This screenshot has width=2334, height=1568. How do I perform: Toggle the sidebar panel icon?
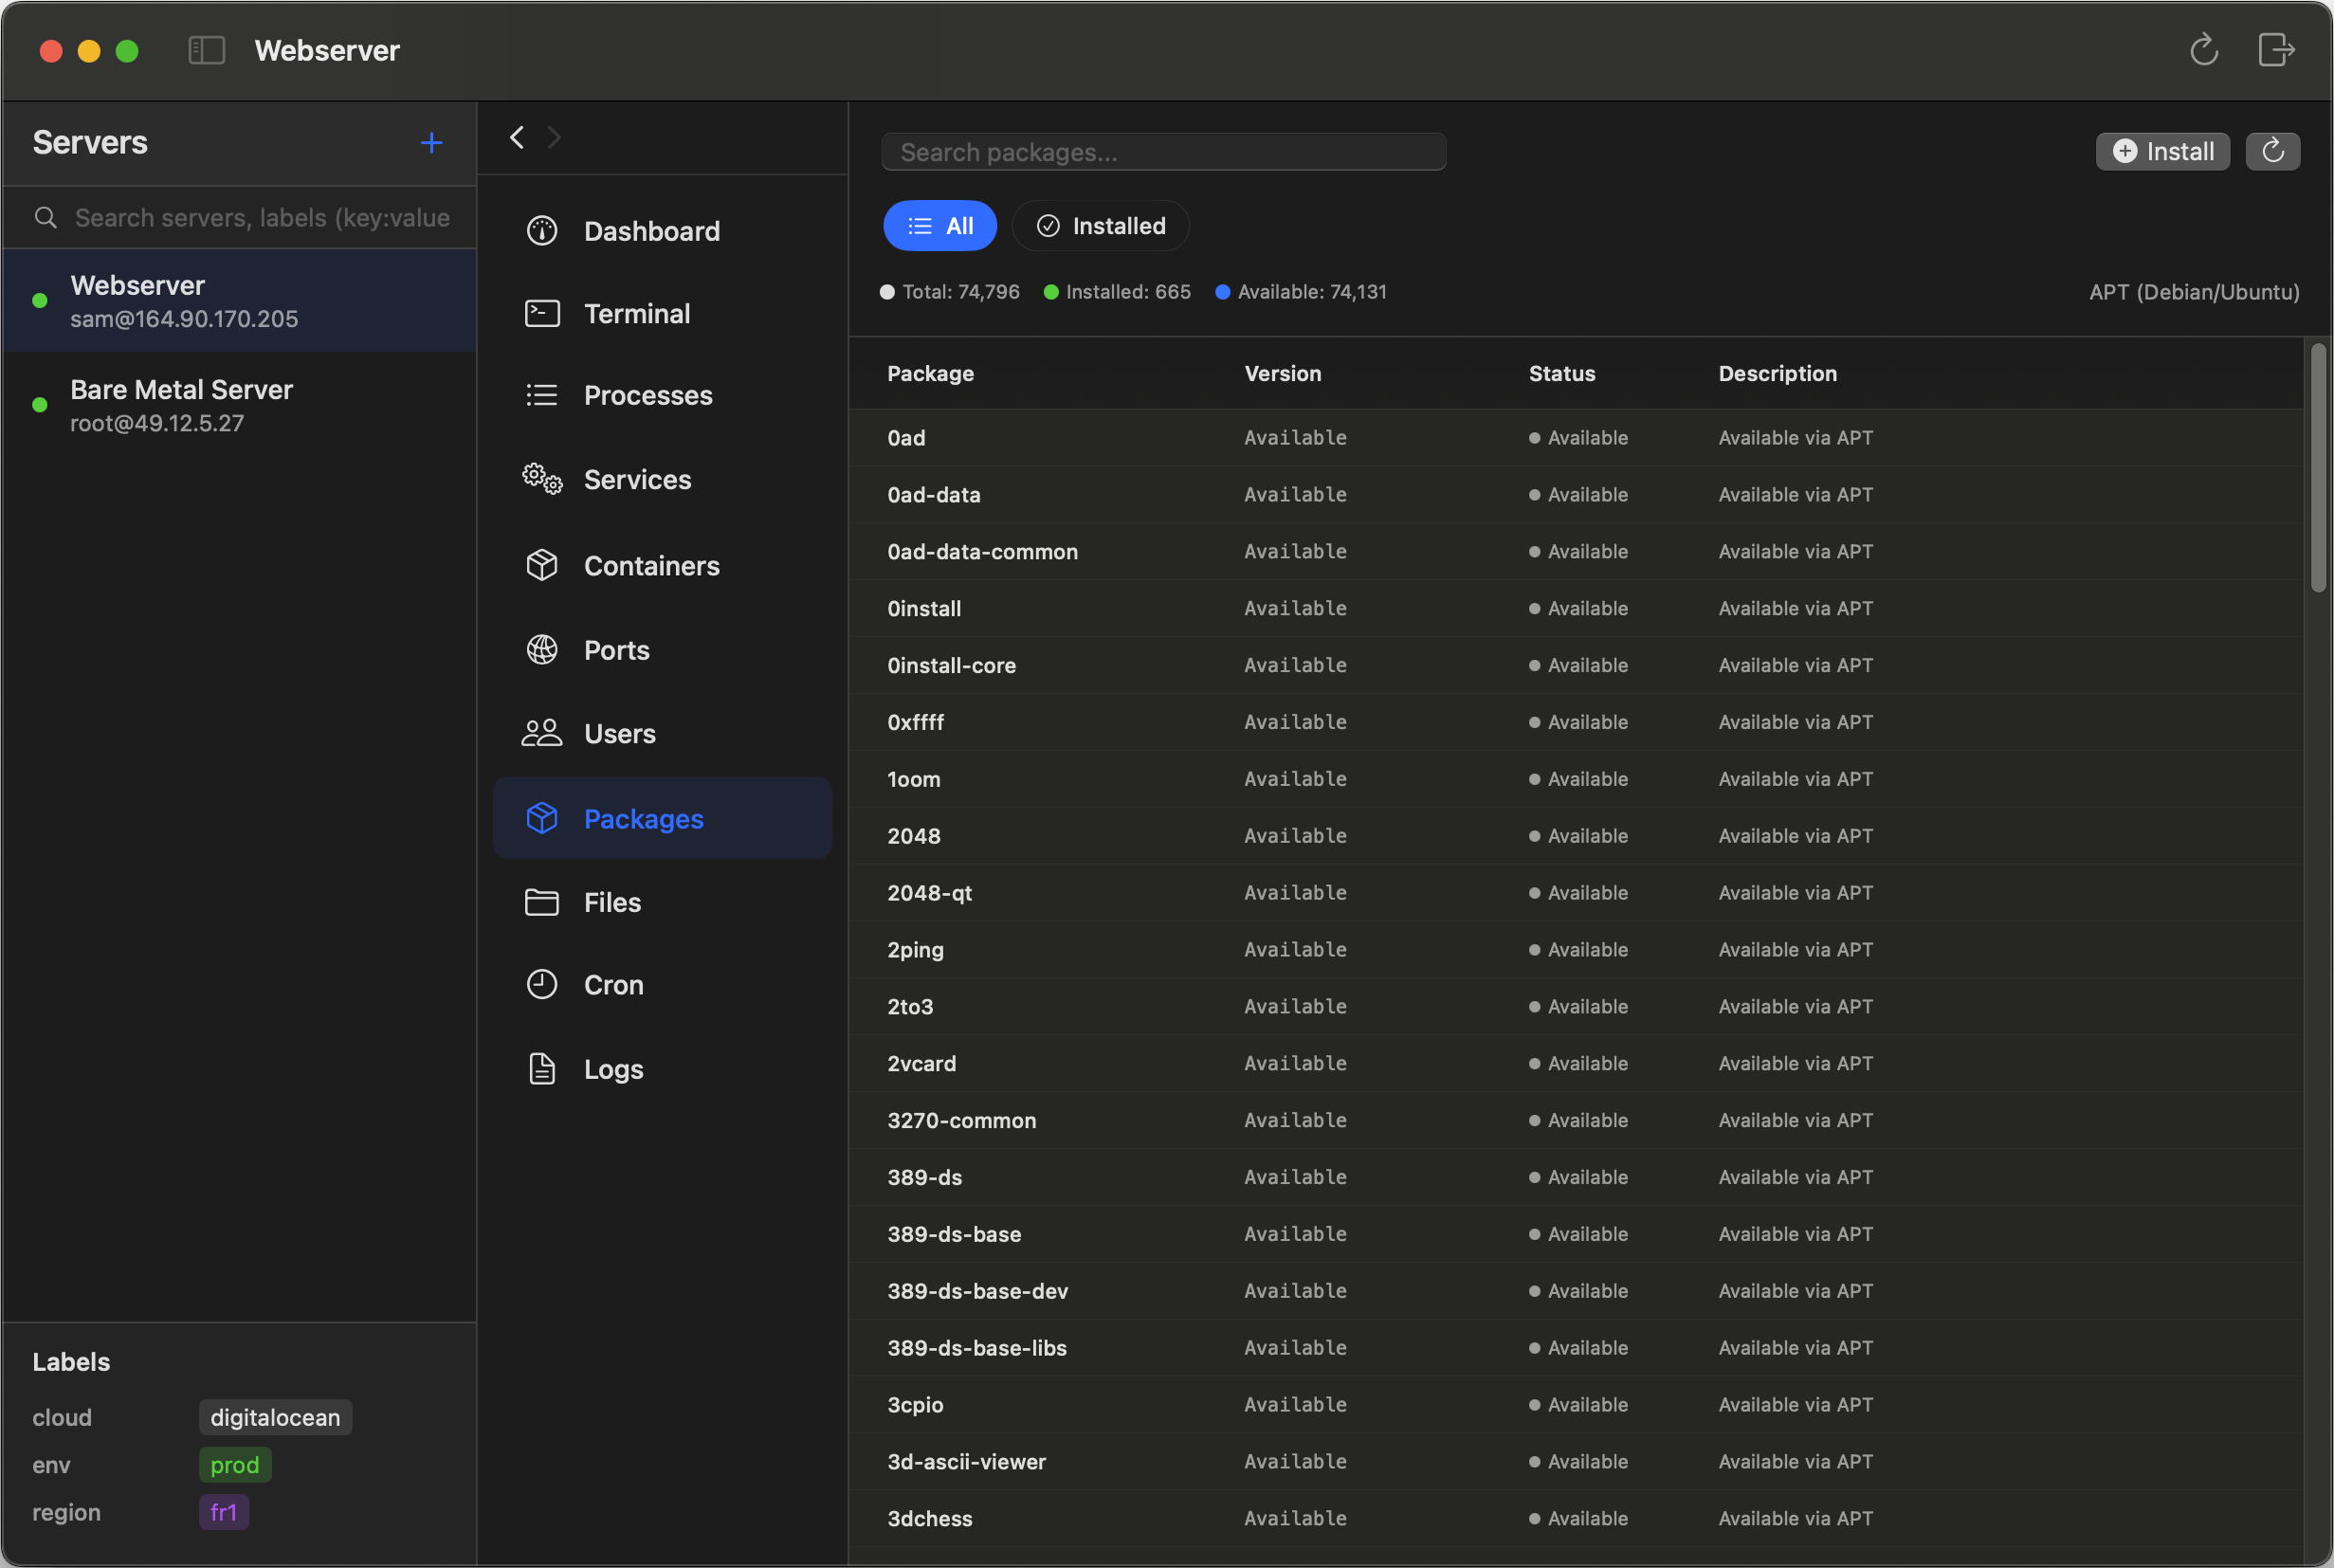[207, 50]
